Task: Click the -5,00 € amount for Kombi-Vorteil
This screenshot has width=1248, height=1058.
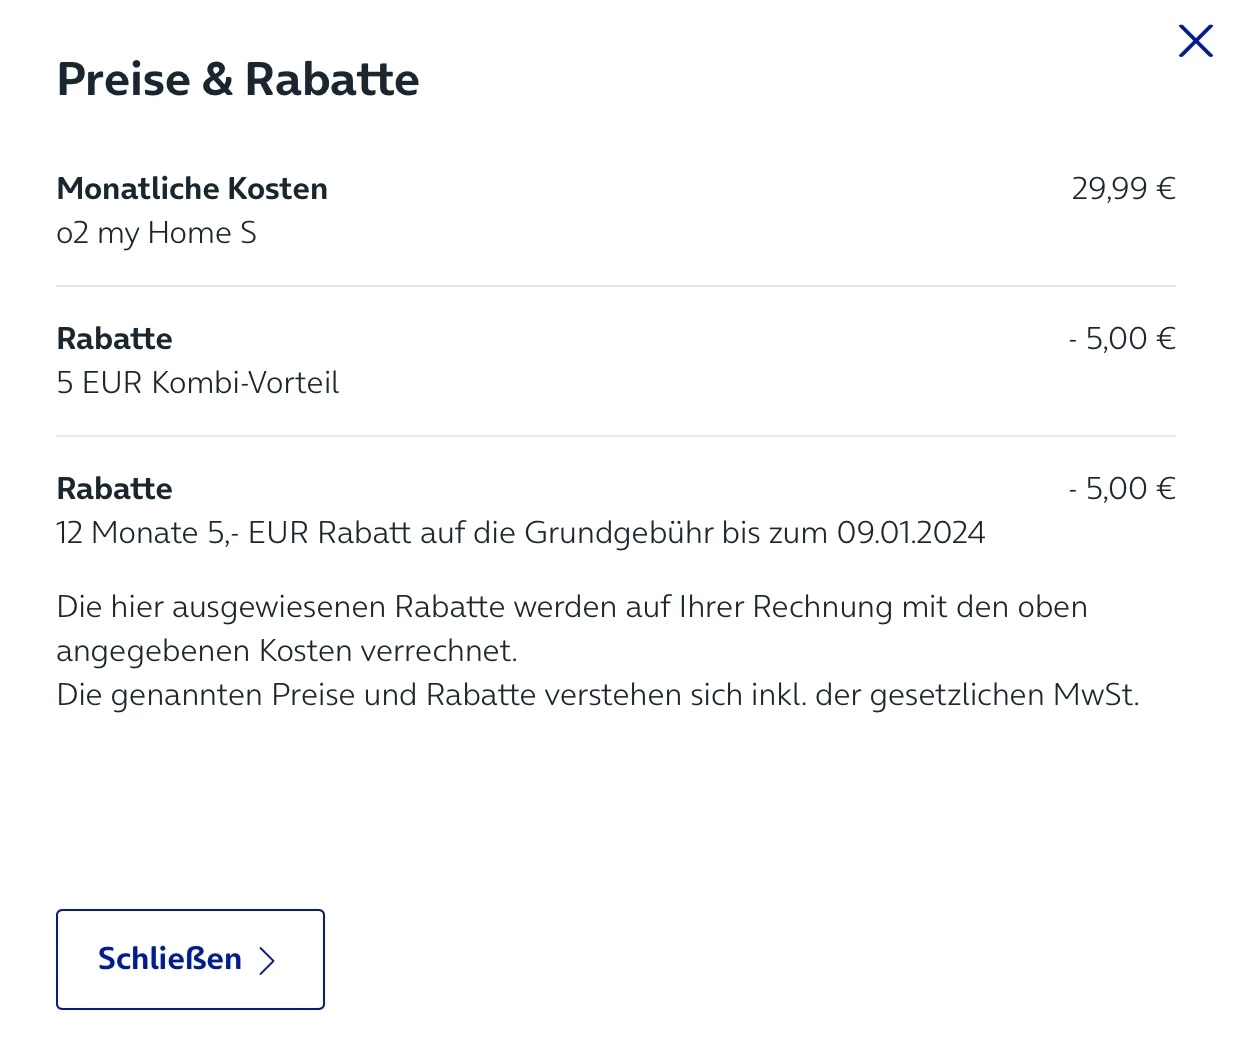Action: [1122, 338]
